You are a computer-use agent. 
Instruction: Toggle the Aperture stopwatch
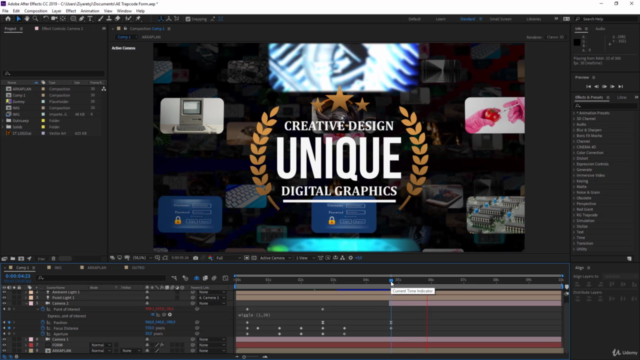(42, 334)
